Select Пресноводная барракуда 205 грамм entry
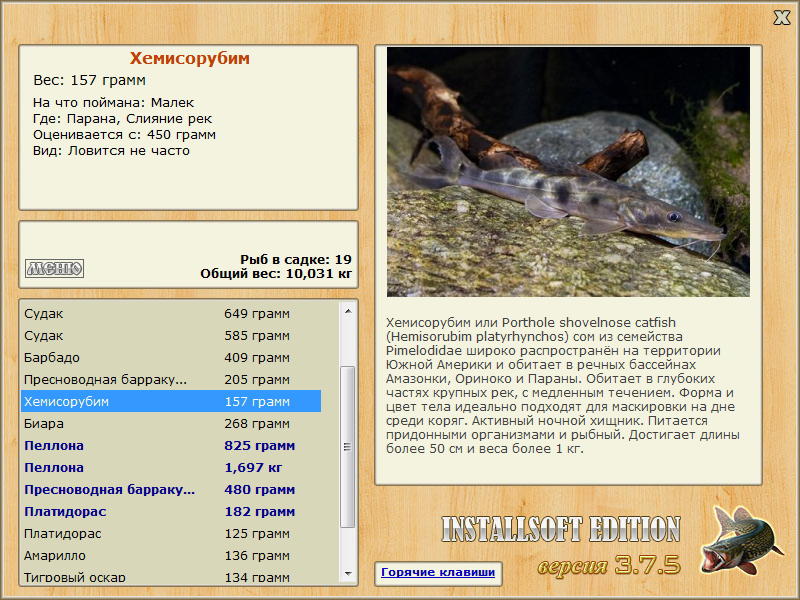800x600 pixels. pyautogui.click(x=171, y=380)
